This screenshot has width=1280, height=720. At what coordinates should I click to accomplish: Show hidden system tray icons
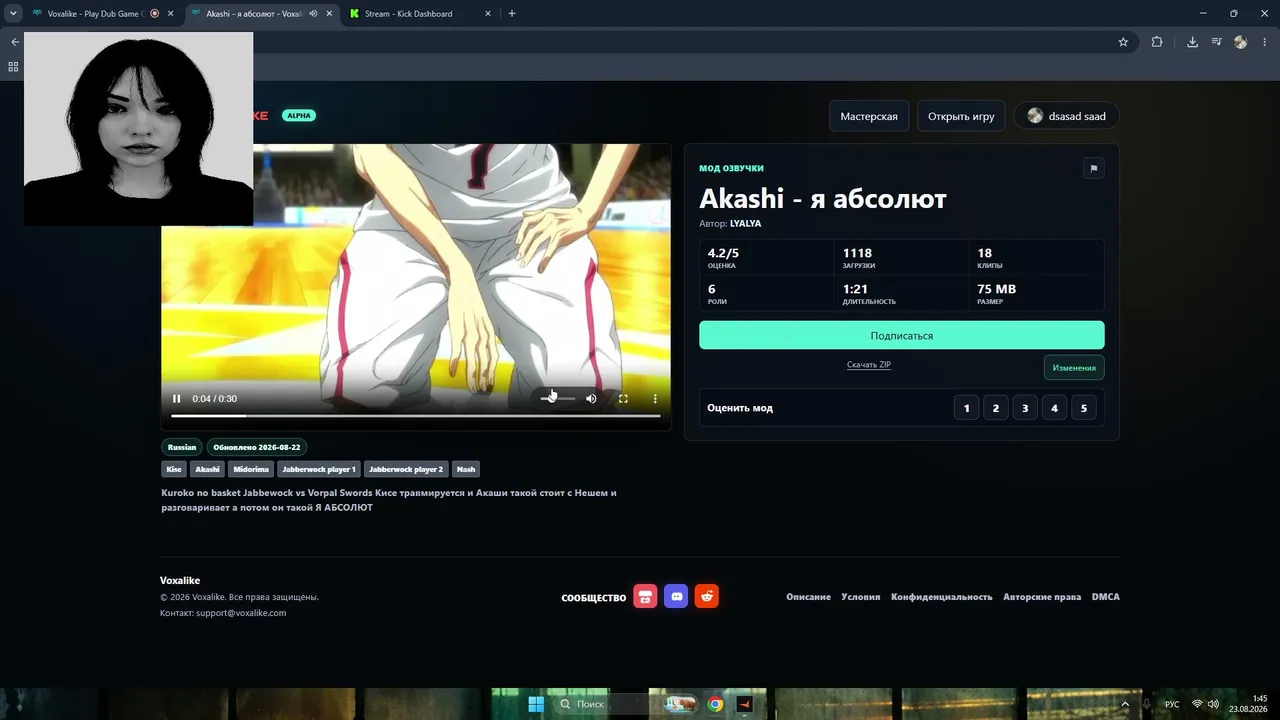[1125, 704]
